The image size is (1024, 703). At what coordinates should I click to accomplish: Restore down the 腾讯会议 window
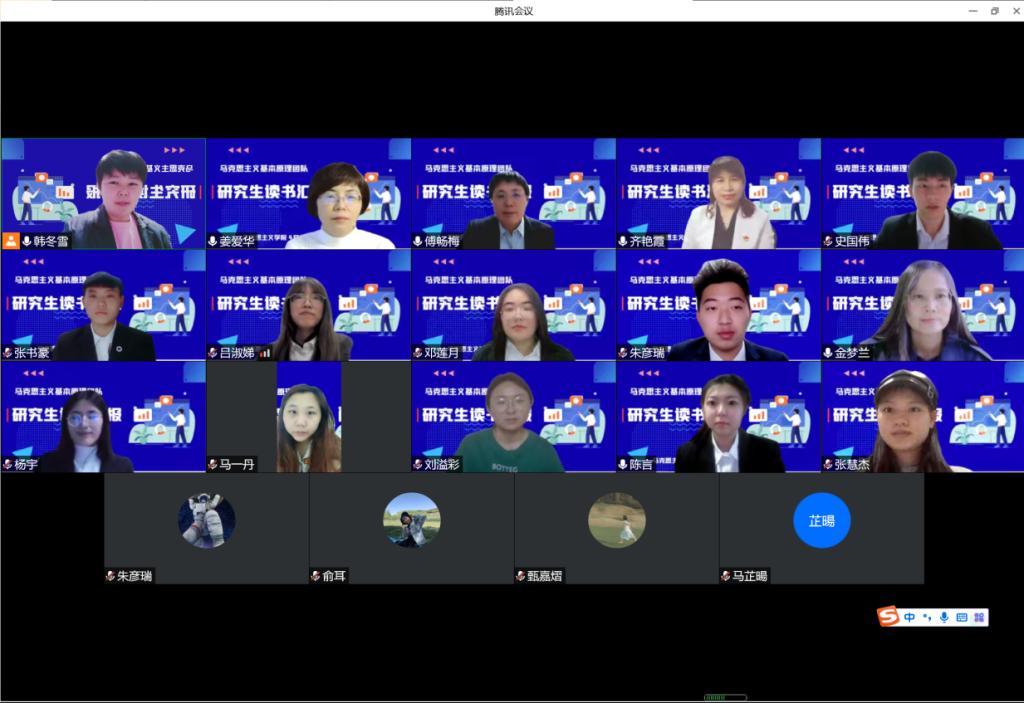[994, 11]
